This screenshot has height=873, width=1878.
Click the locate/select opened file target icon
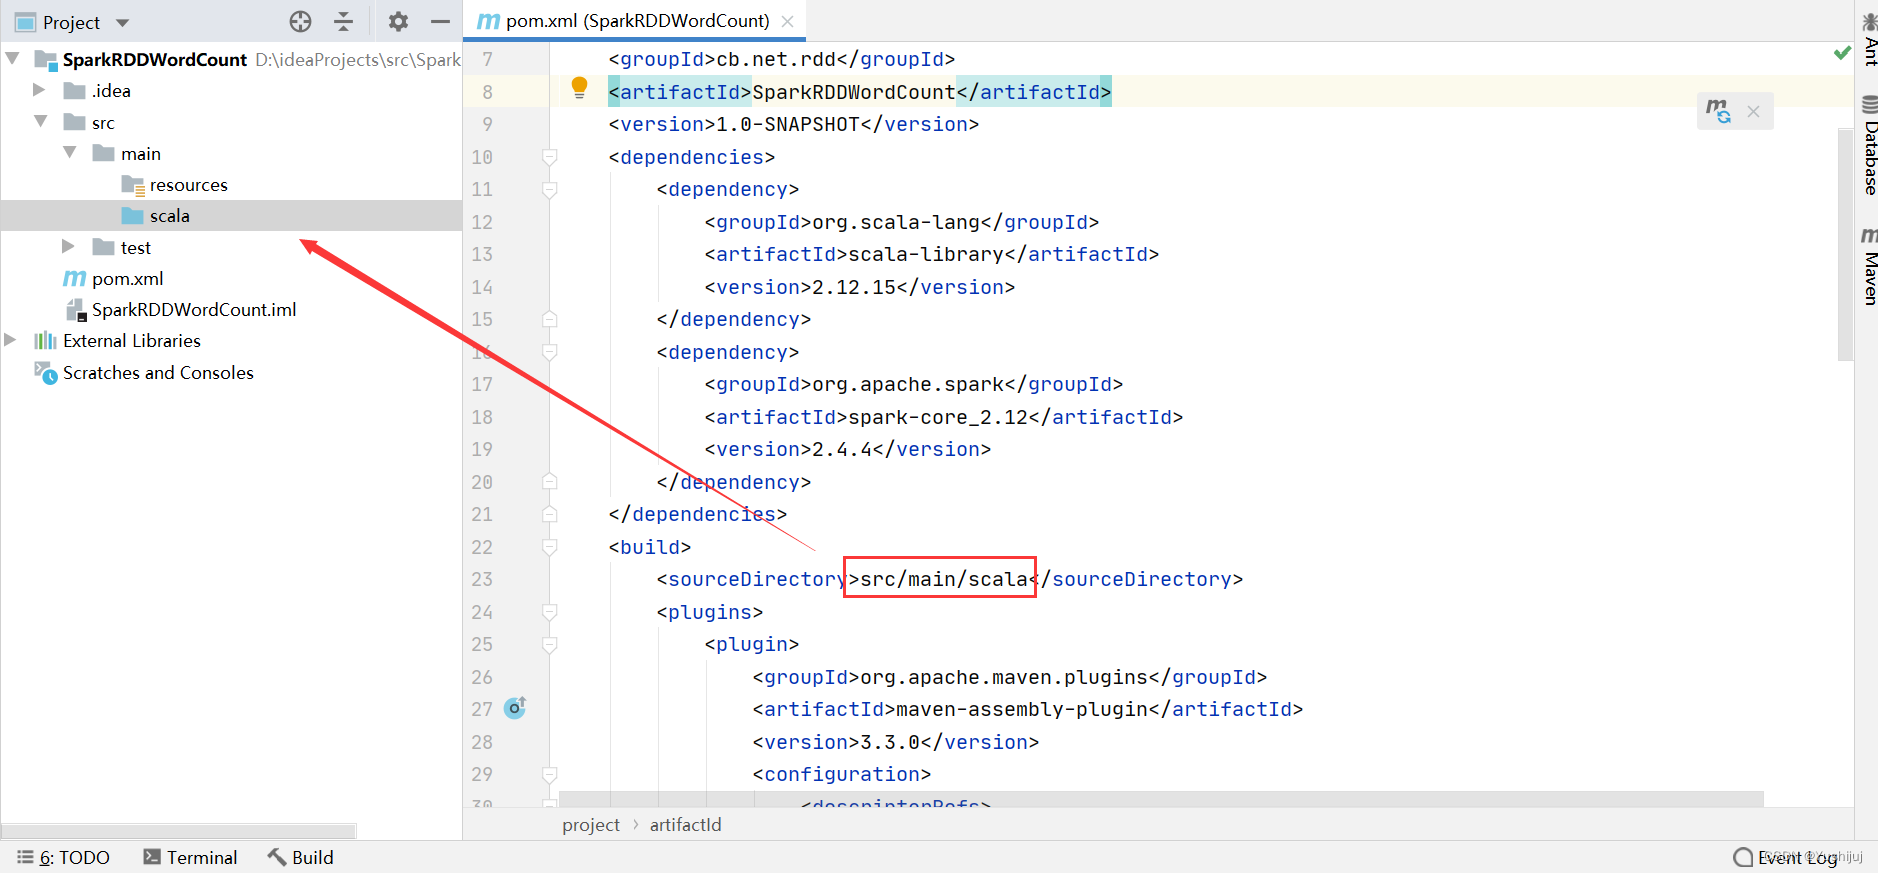[300, 21]
